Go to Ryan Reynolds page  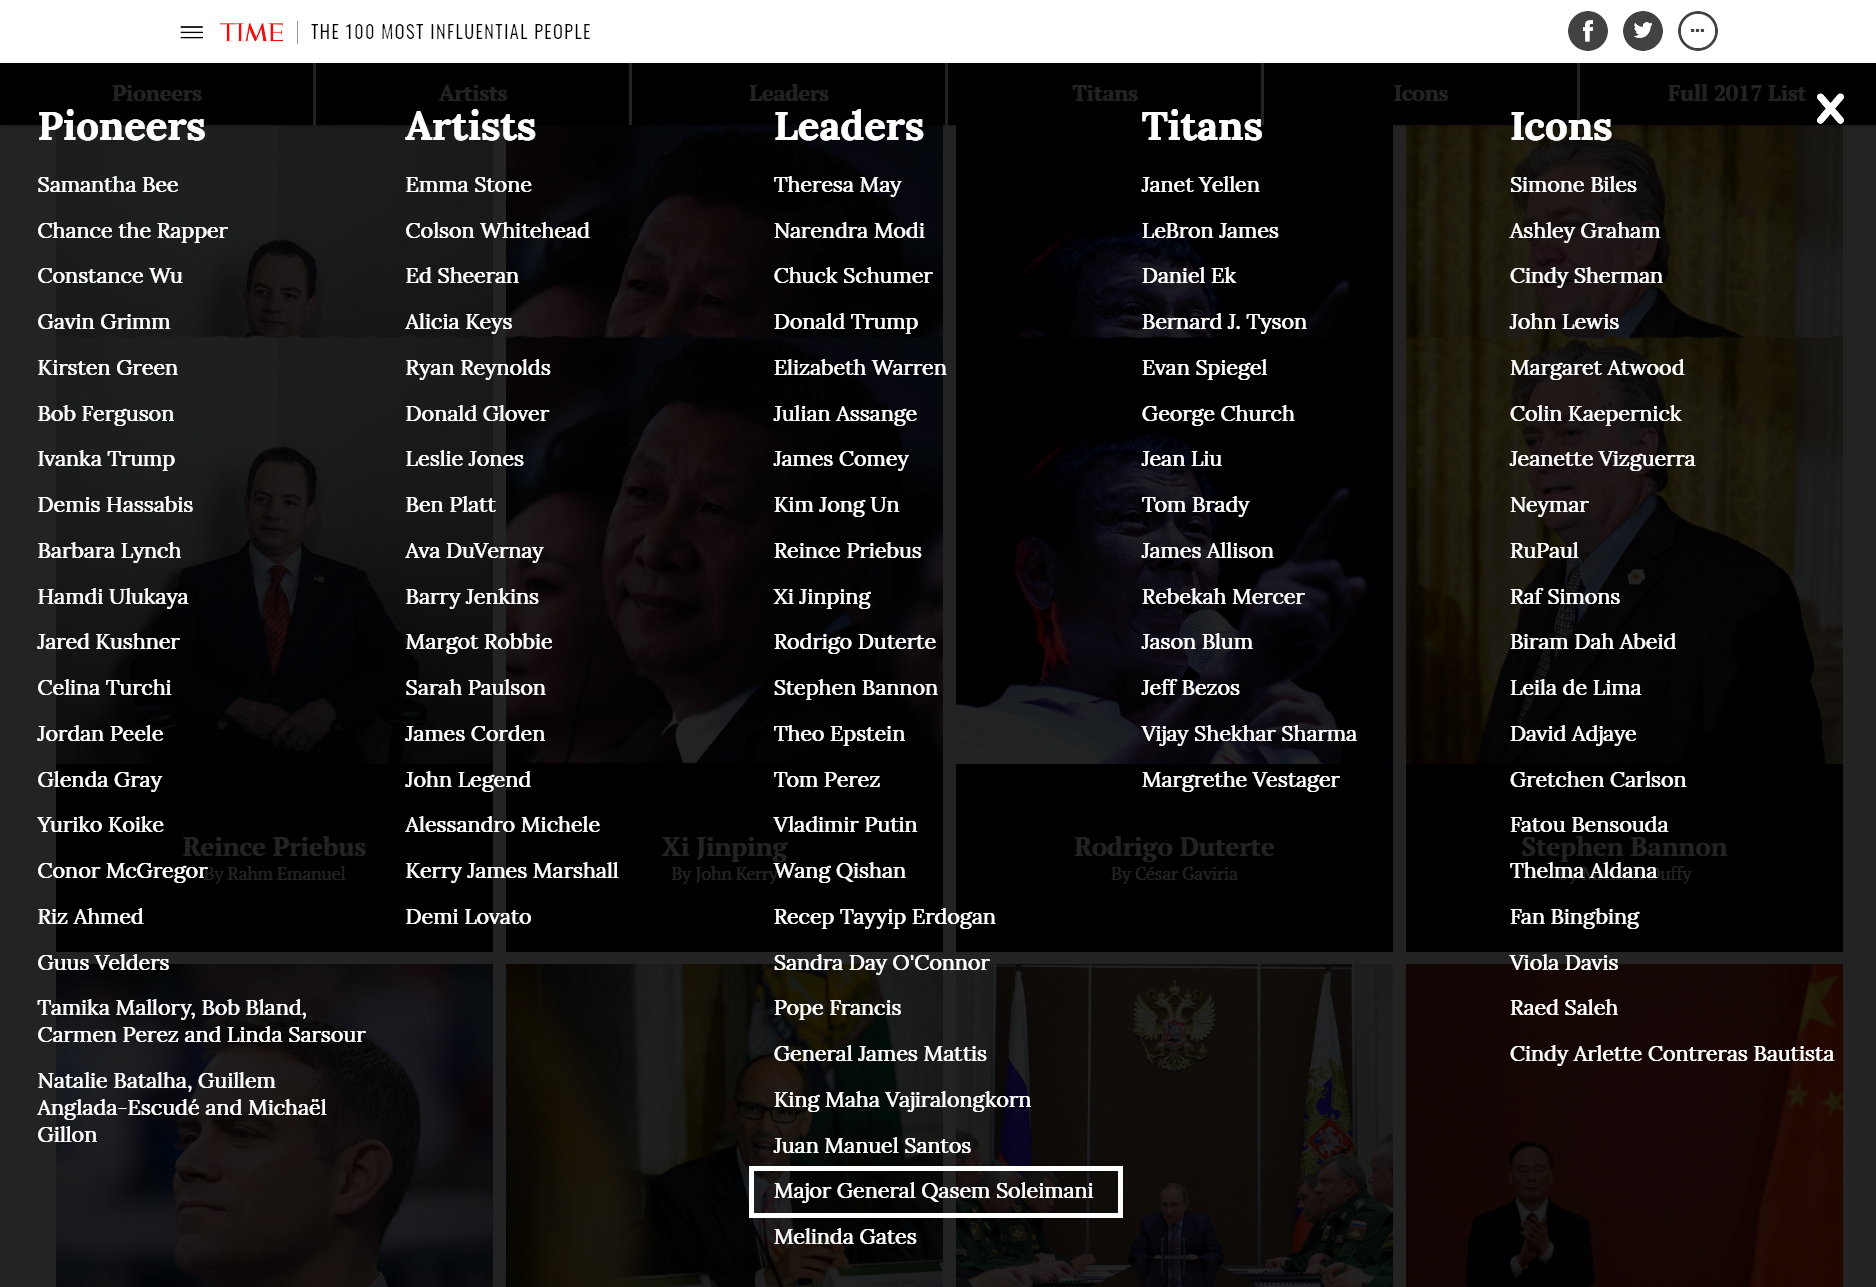coord(478,368)
